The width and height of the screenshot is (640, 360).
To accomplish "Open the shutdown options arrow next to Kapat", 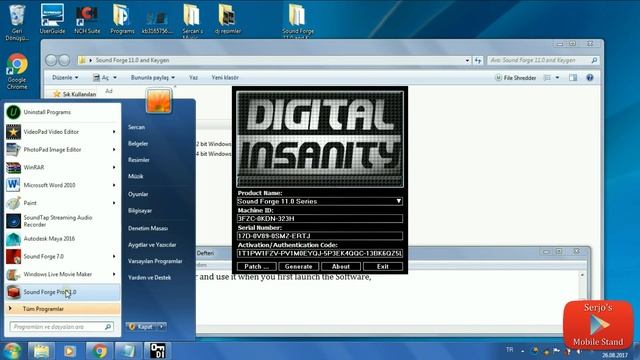I will tap(162, 327).
